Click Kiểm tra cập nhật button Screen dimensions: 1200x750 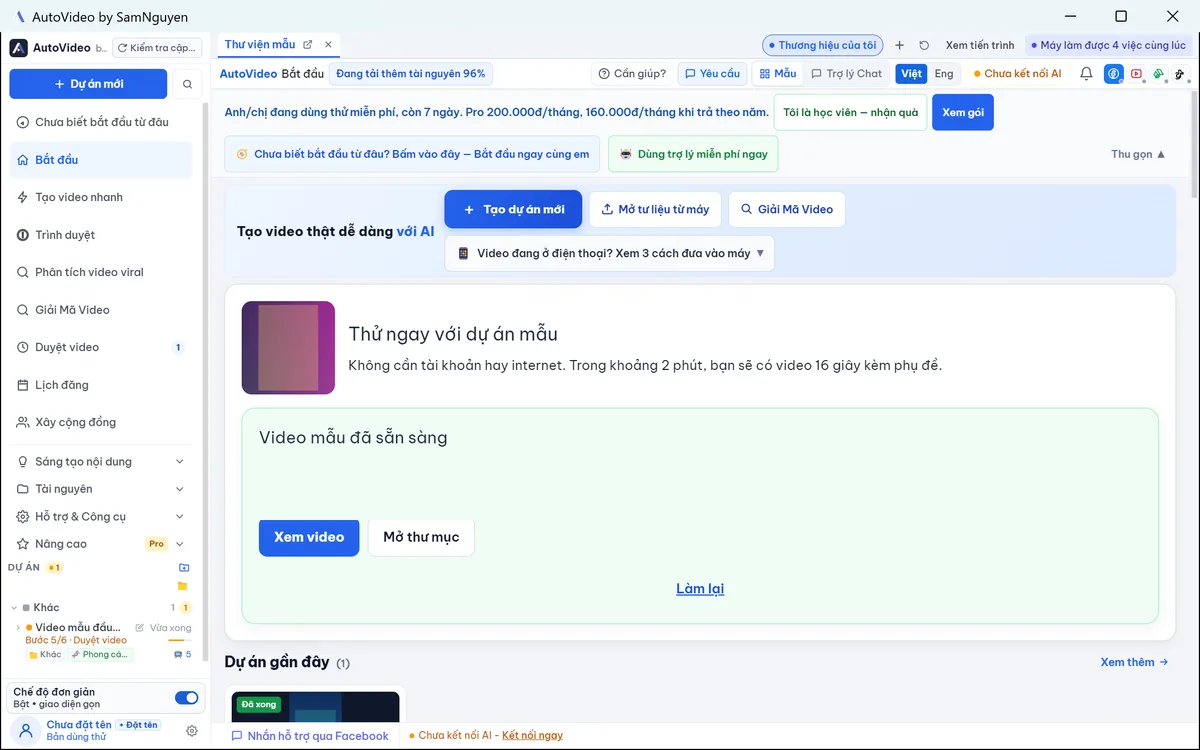coord(157,47)
